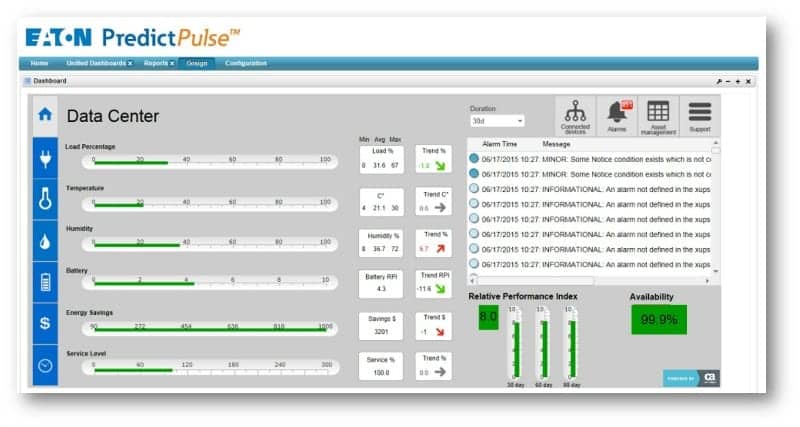Open Connected devices
Viewport: 800px width, 427px height.
575,116
